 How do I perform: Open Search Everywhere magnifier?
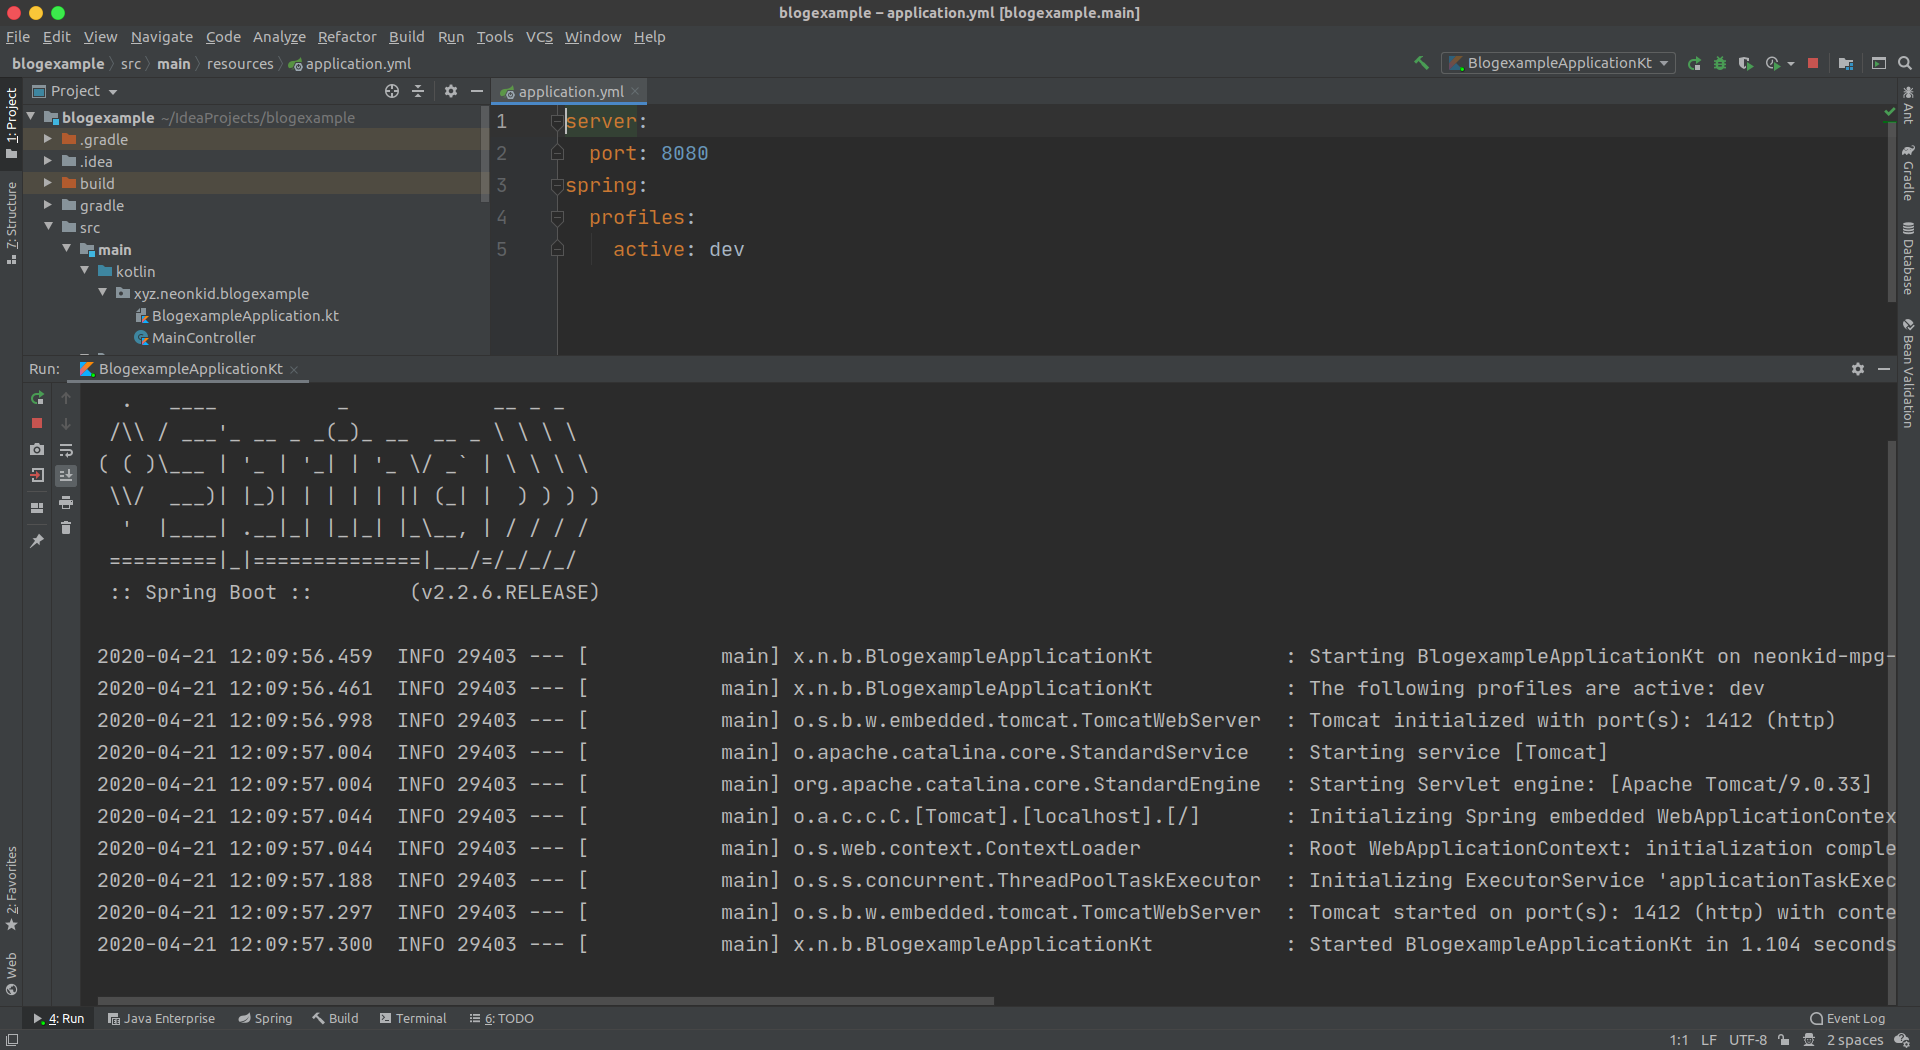(x=1905, y=63)
